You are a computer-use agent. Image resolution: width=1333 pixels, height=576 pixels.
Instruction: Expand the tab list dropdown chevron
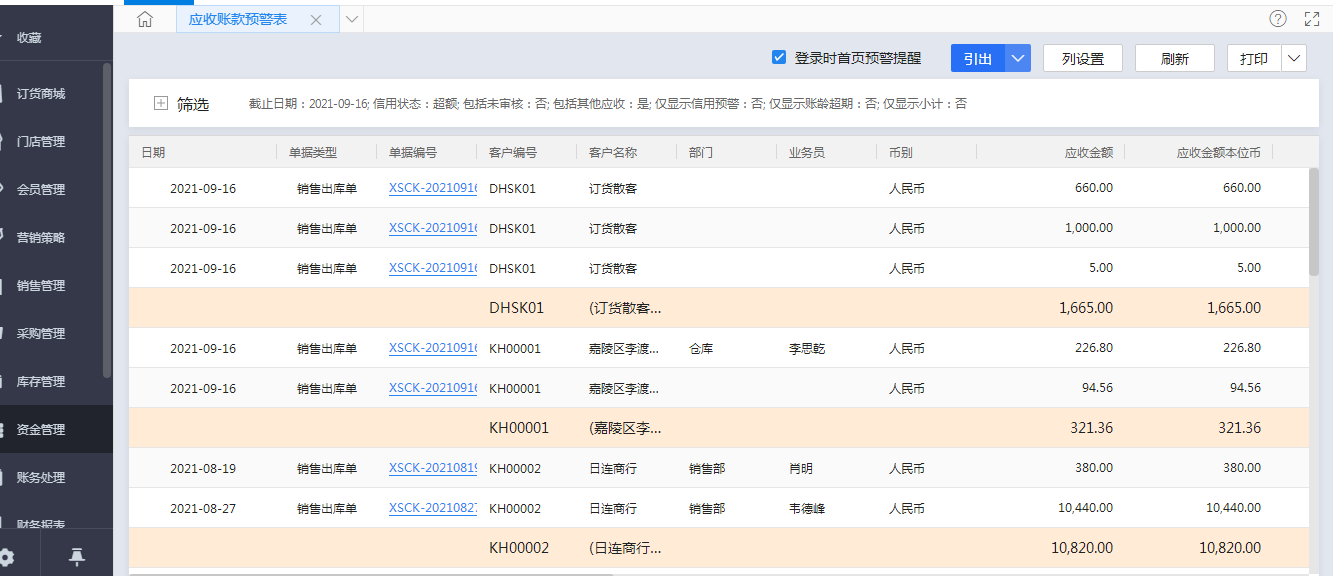[x=352, y=19]
